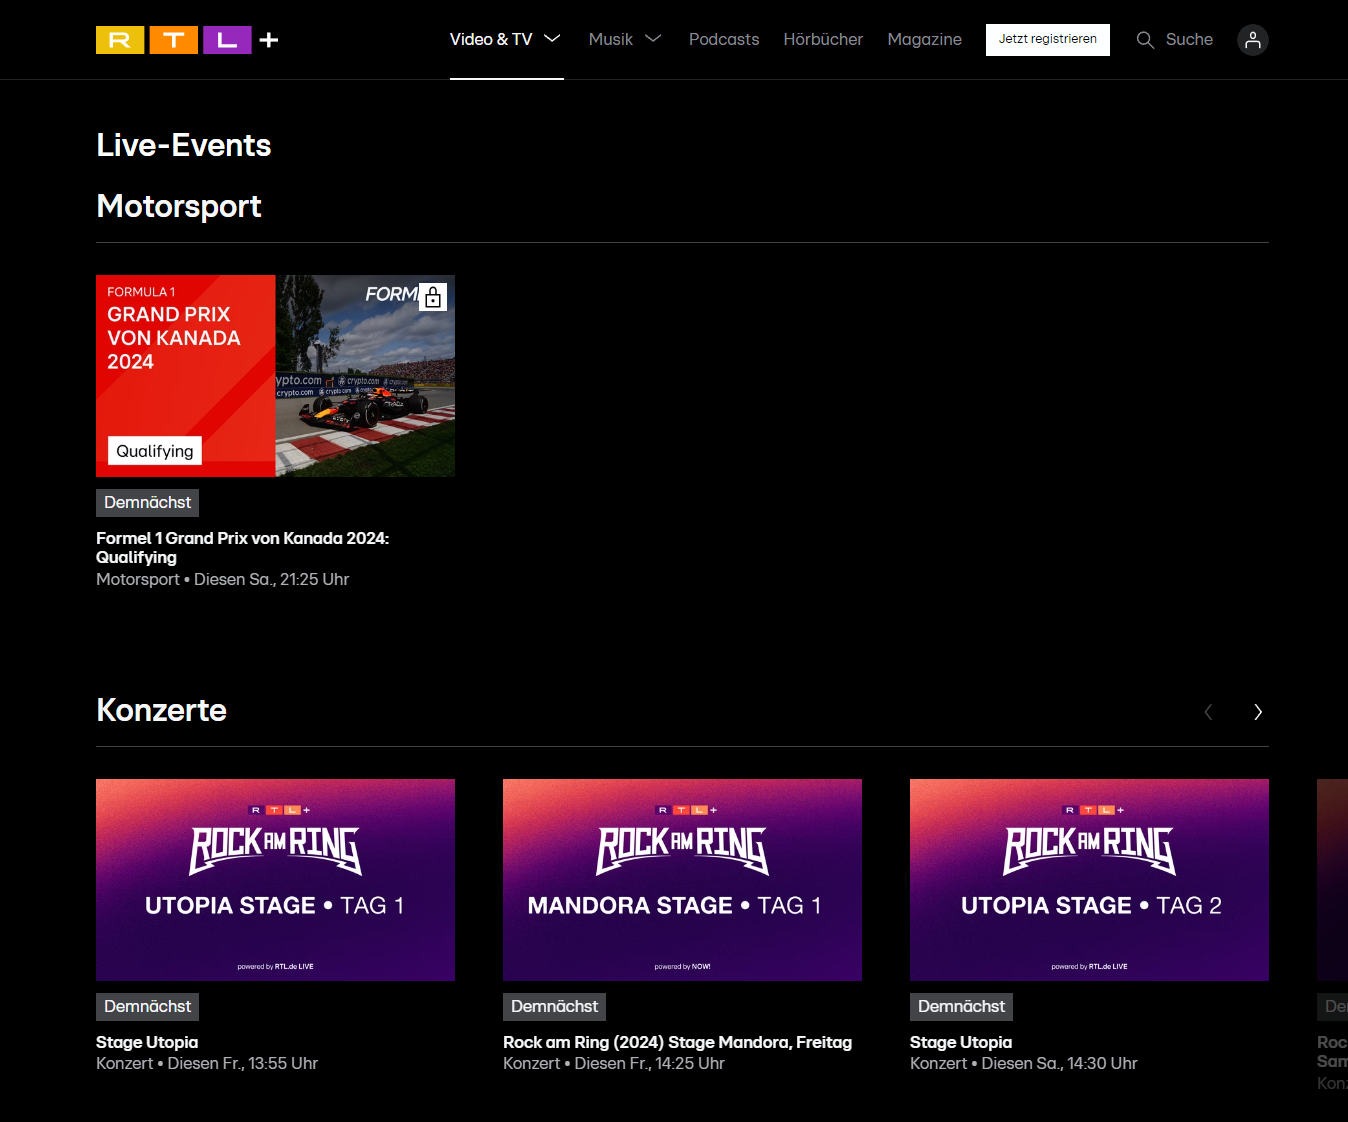
Task: Click 'Konzert • Diesen Fr., 13:55 Uhr' text
Action: pyautogui.click(x=207, y=1063)
